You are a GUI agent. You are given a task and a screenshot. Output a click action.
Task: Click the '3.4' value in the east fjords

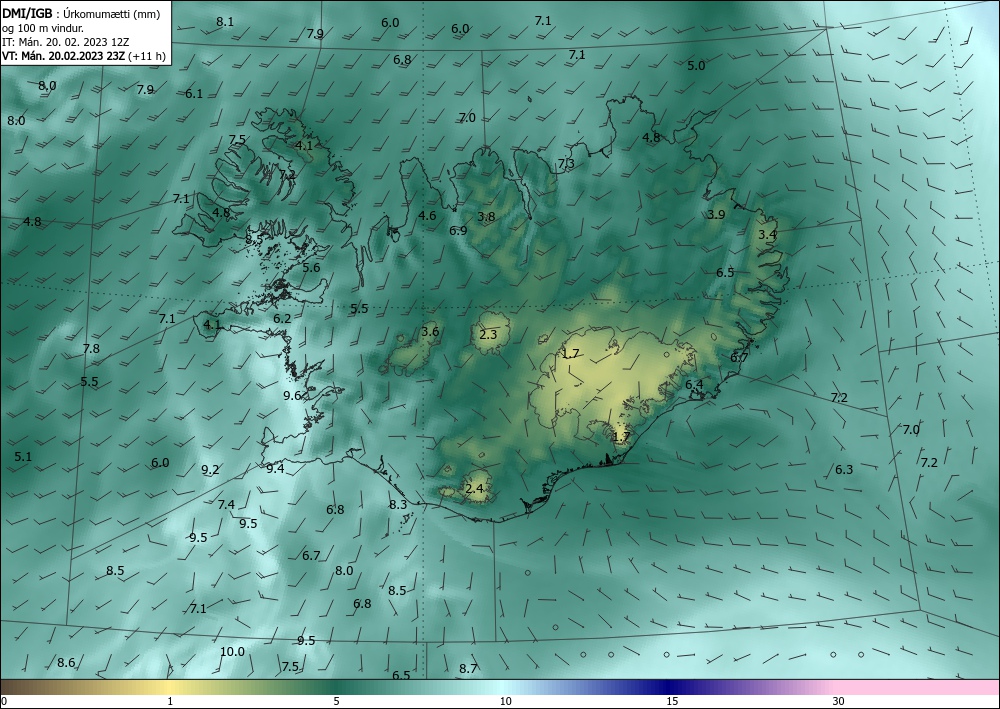767,235
